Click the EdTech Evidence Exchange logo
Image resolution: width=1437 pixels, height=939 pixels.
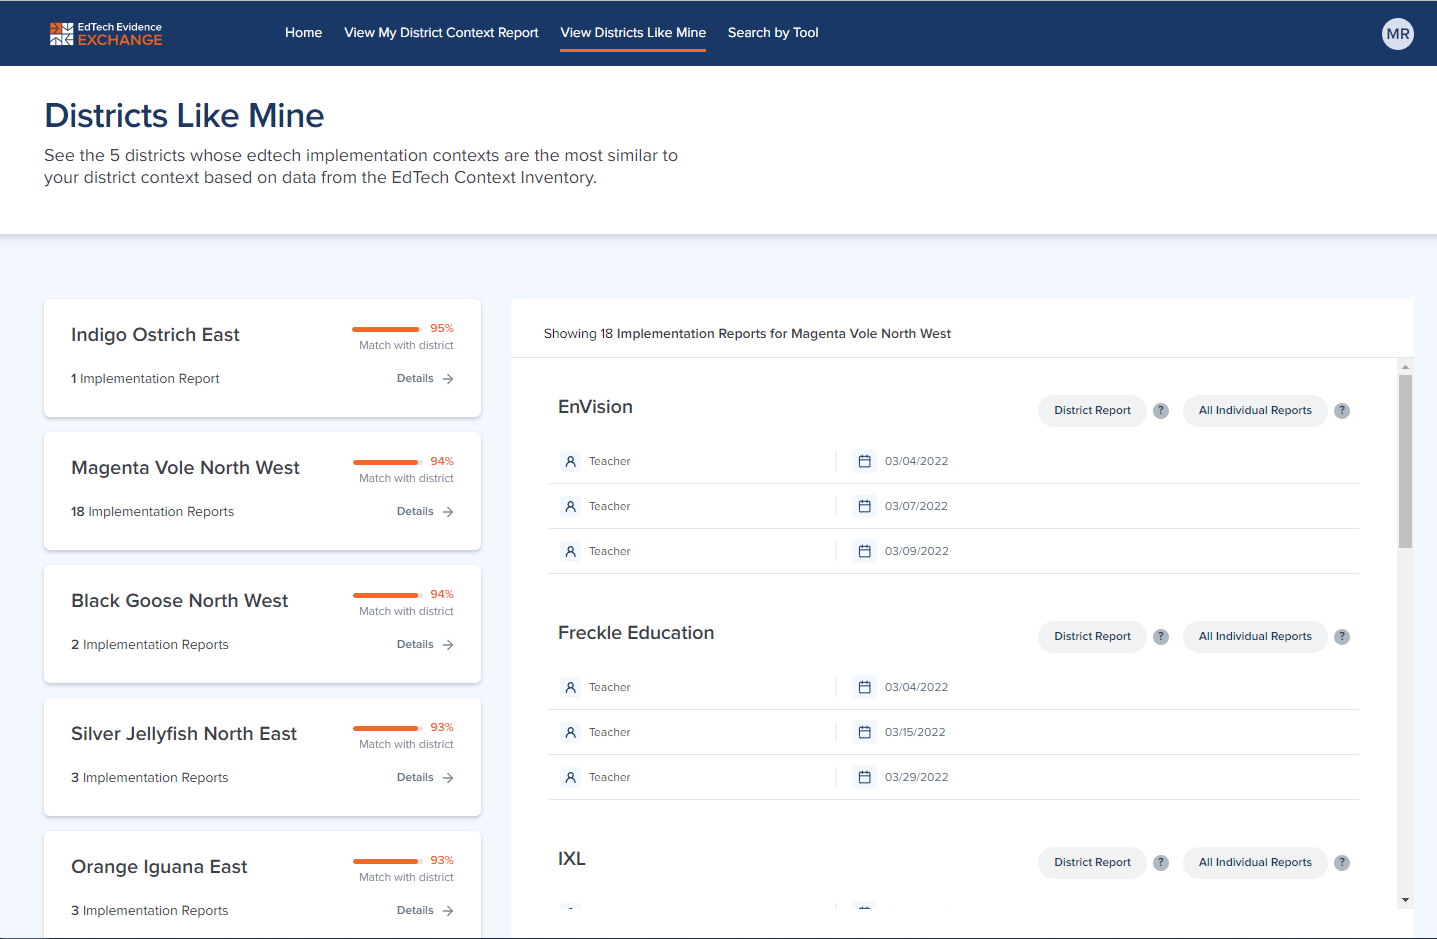(x=106, y=34)
